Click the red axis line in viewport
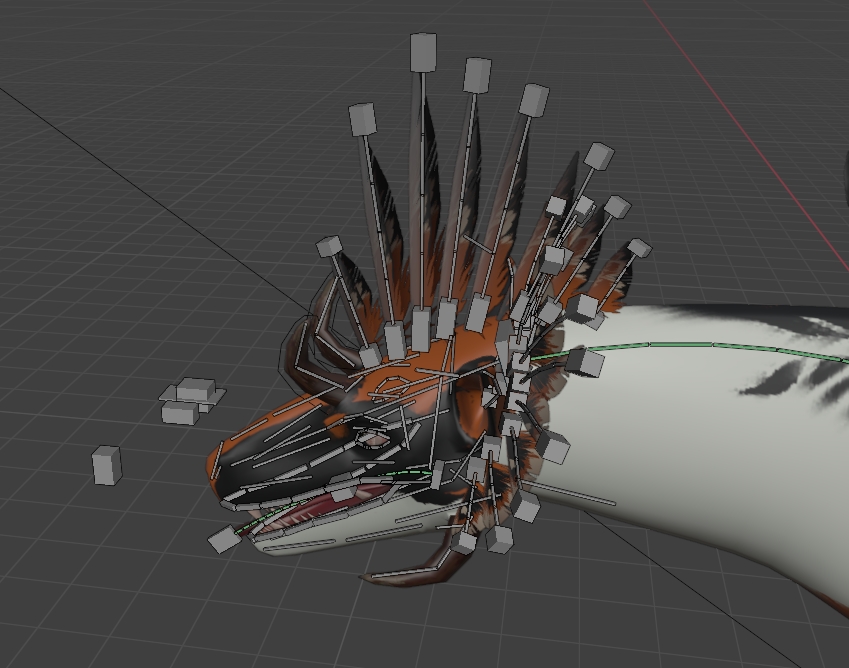This screenshot has height=668, width=849. point(760,140)
